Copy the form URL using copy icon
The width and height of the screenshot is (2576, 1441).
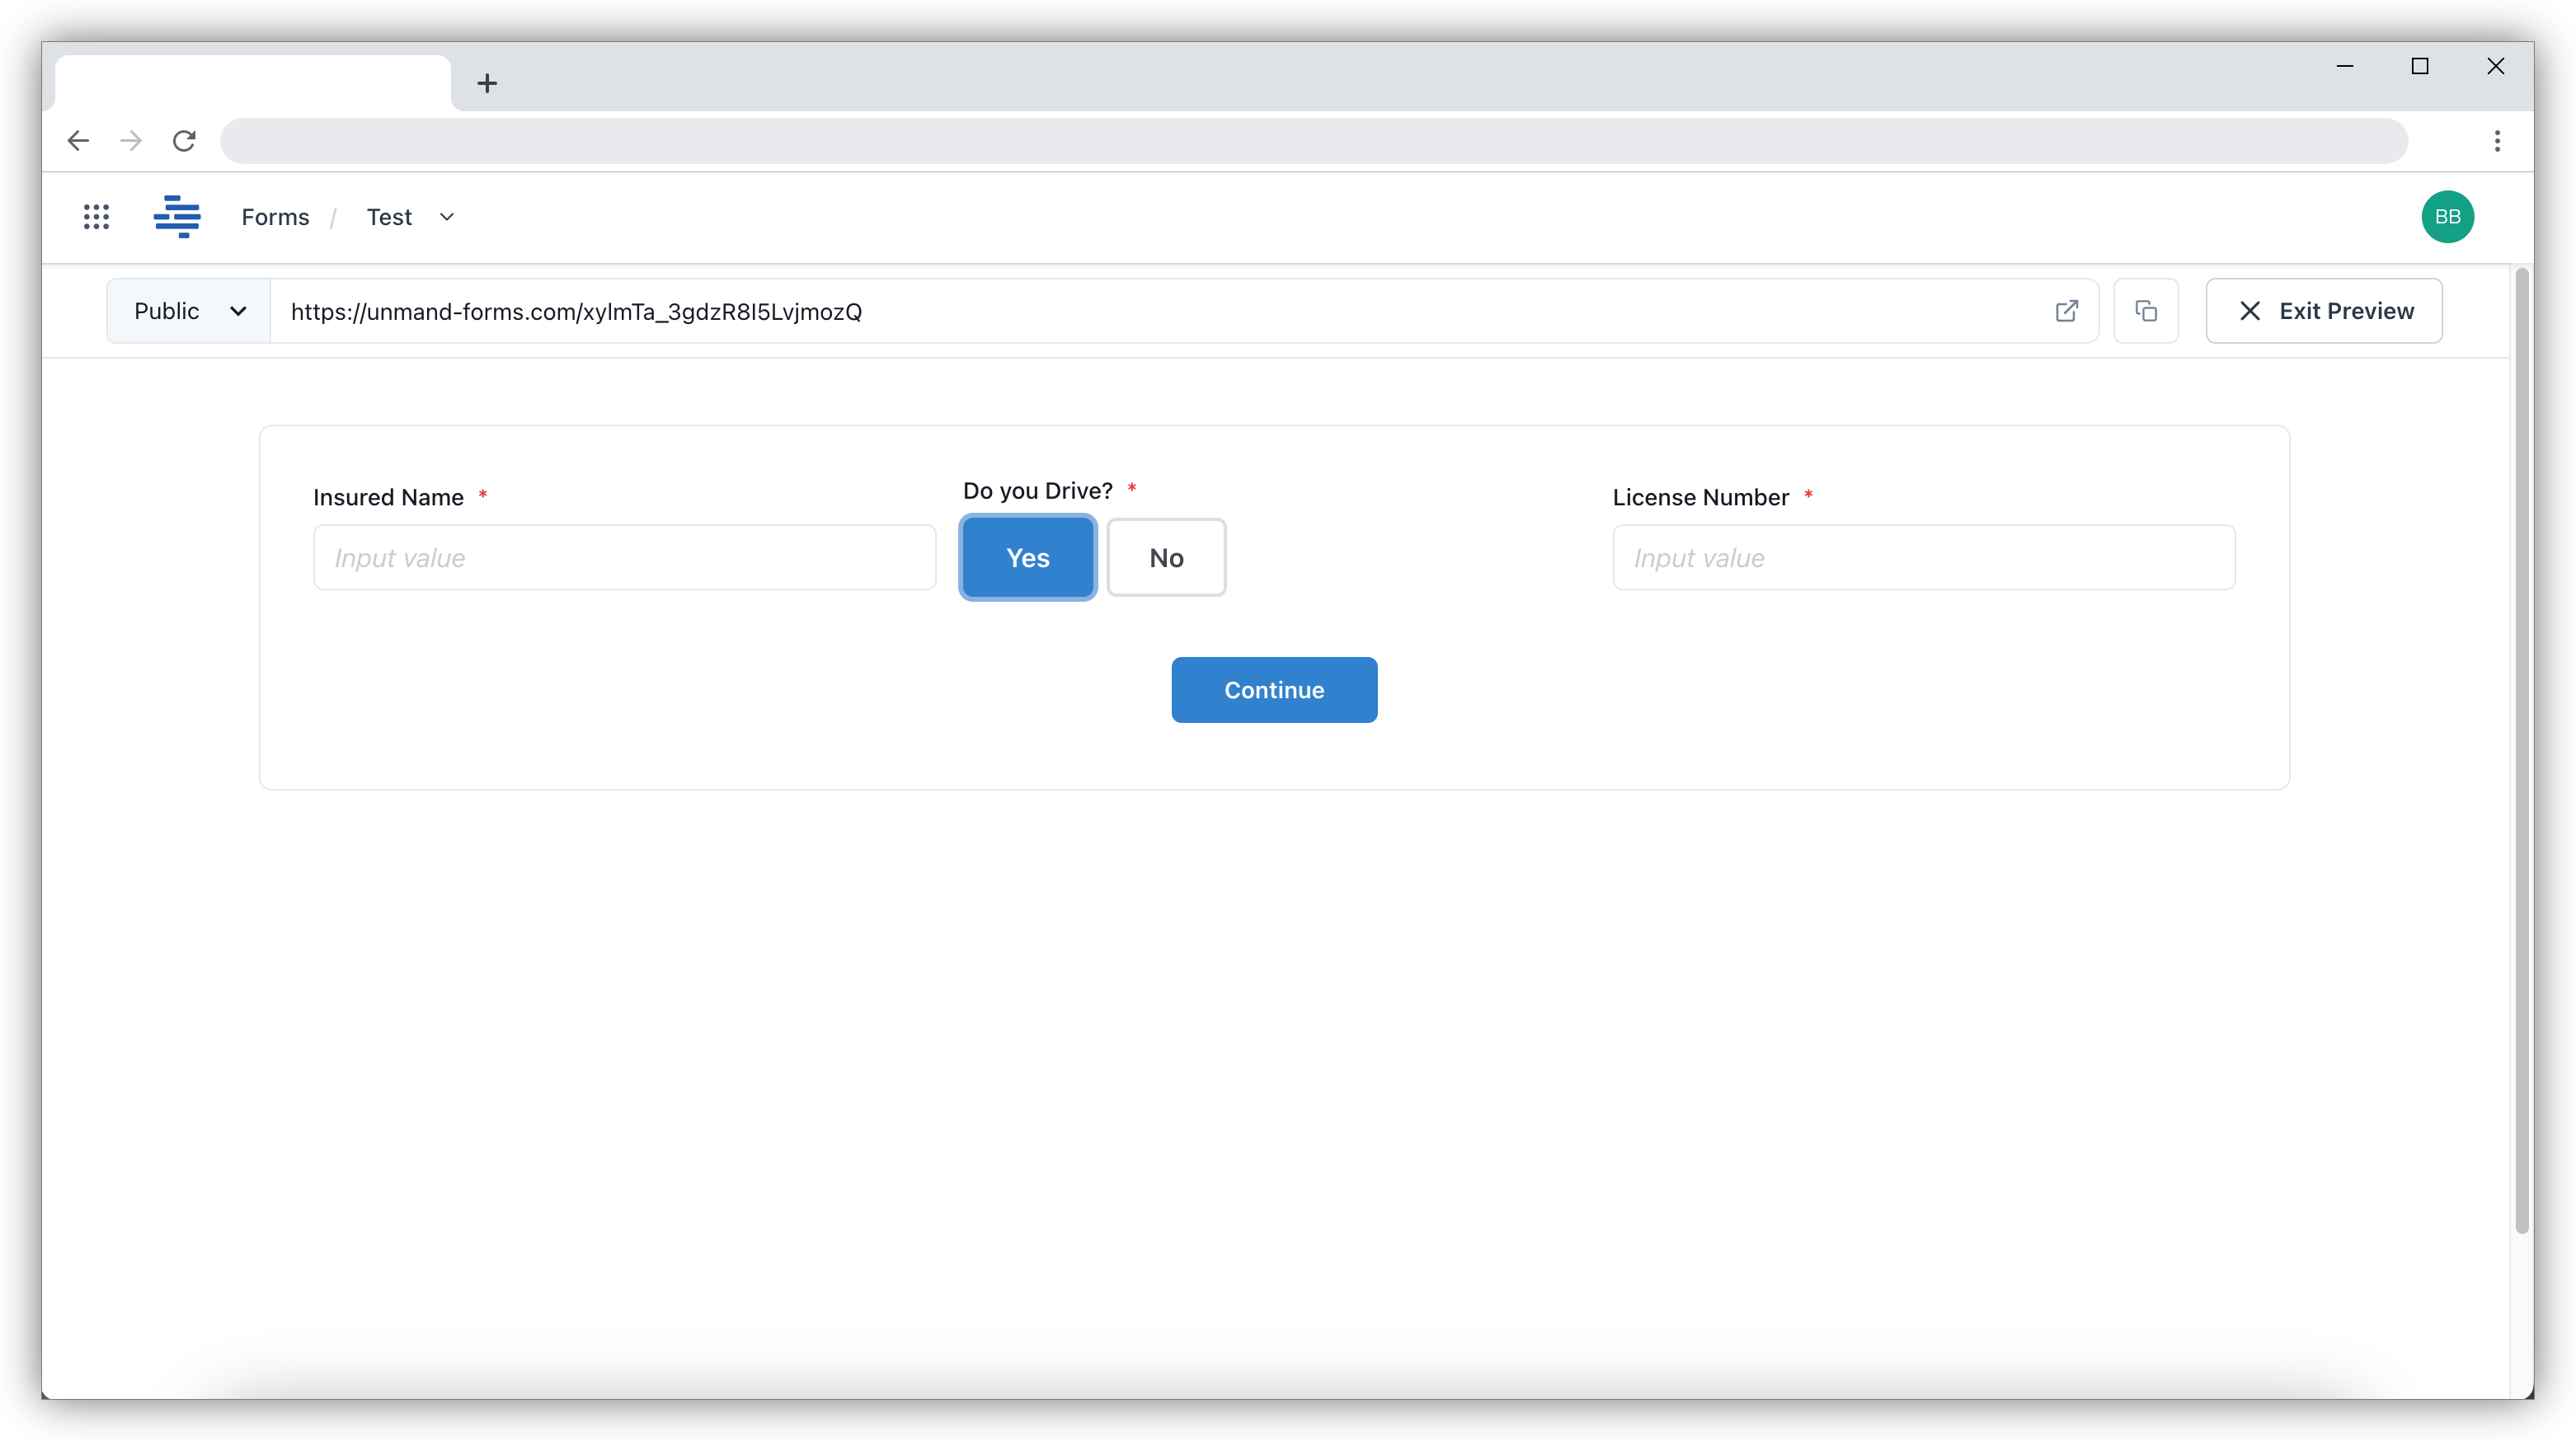click(2146, 311)
